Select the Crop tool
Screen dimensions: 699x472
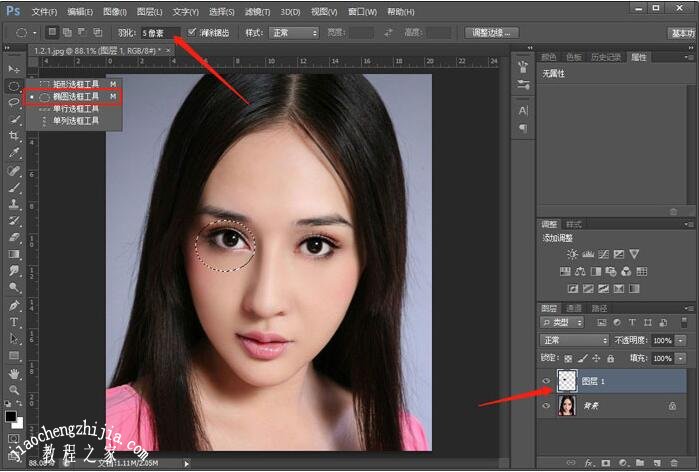14,136
